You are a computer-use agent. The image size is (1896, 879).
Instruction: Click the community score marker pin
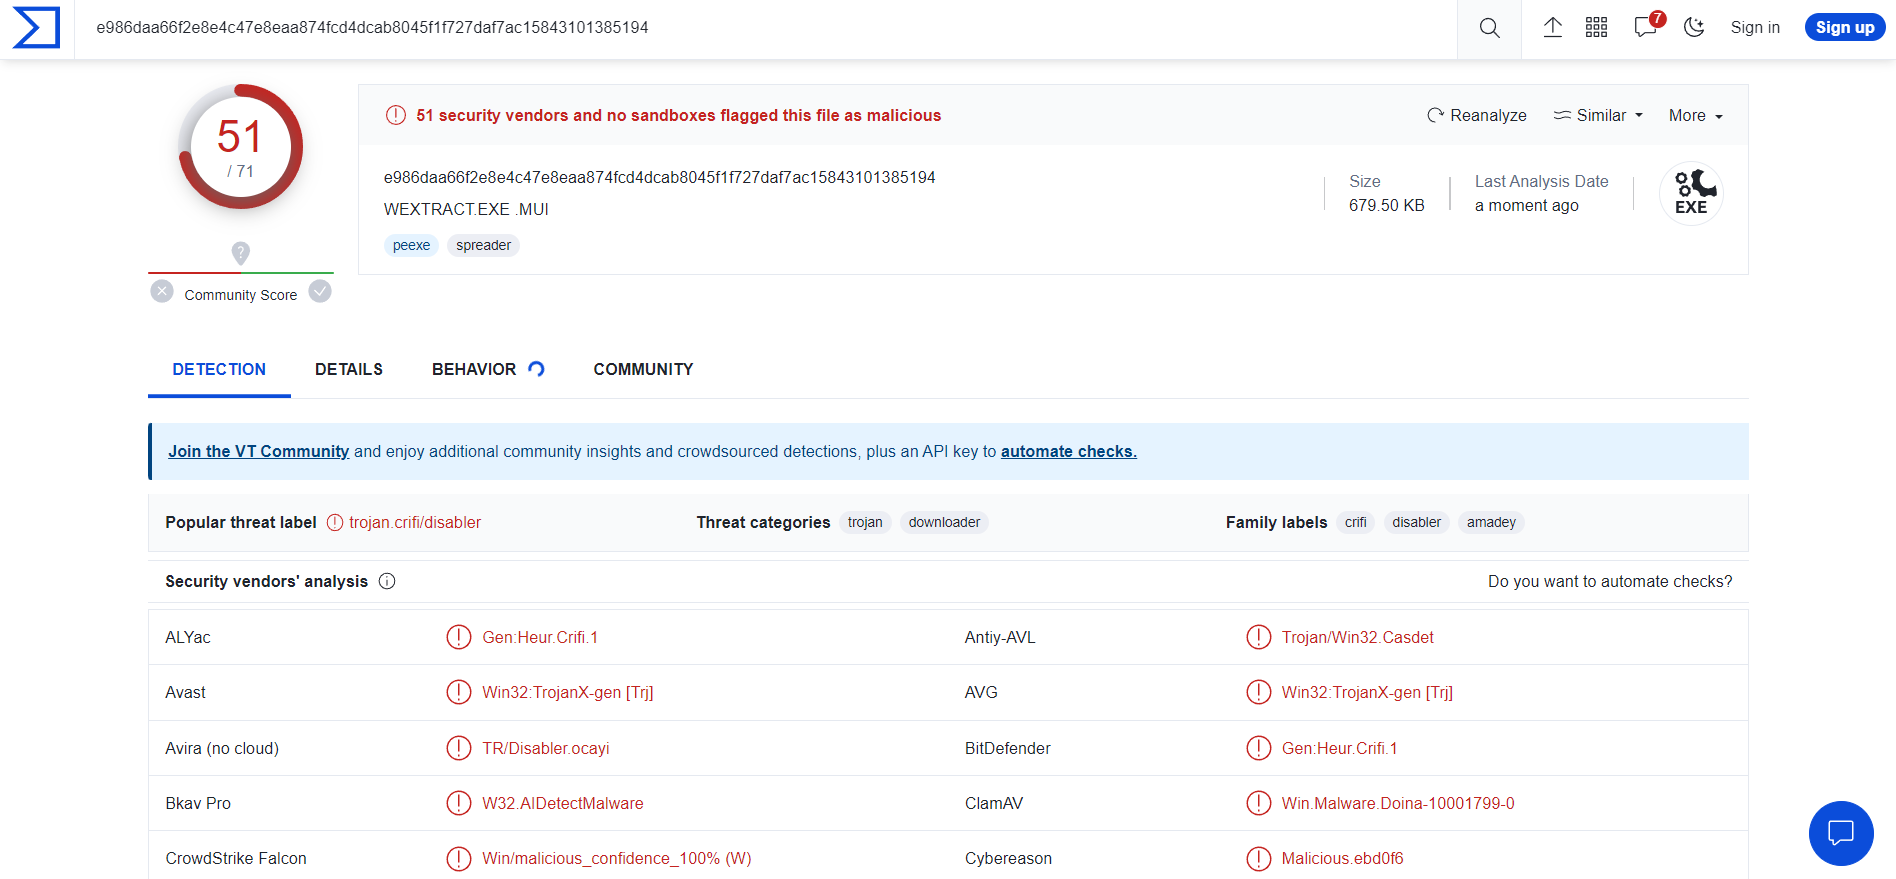click(x=241, y=253)
